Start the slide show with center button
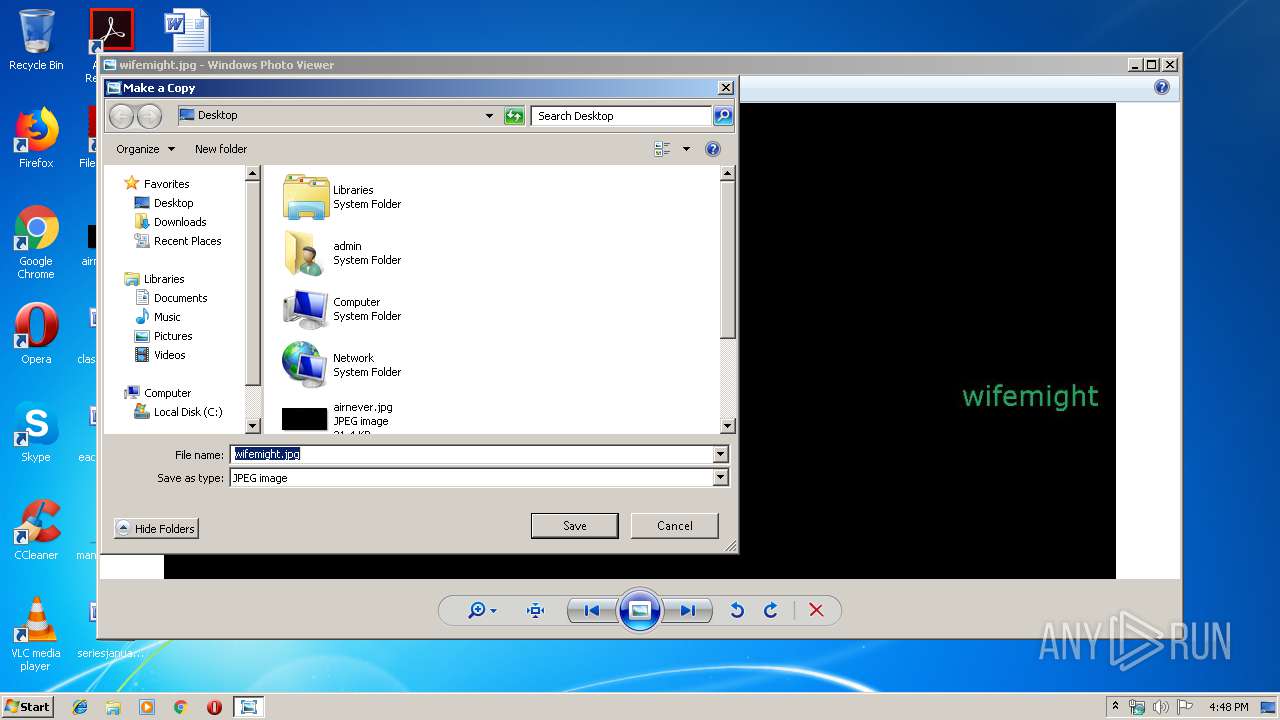The height and width of the screenshot is (720, 1280). click(640, 610)
